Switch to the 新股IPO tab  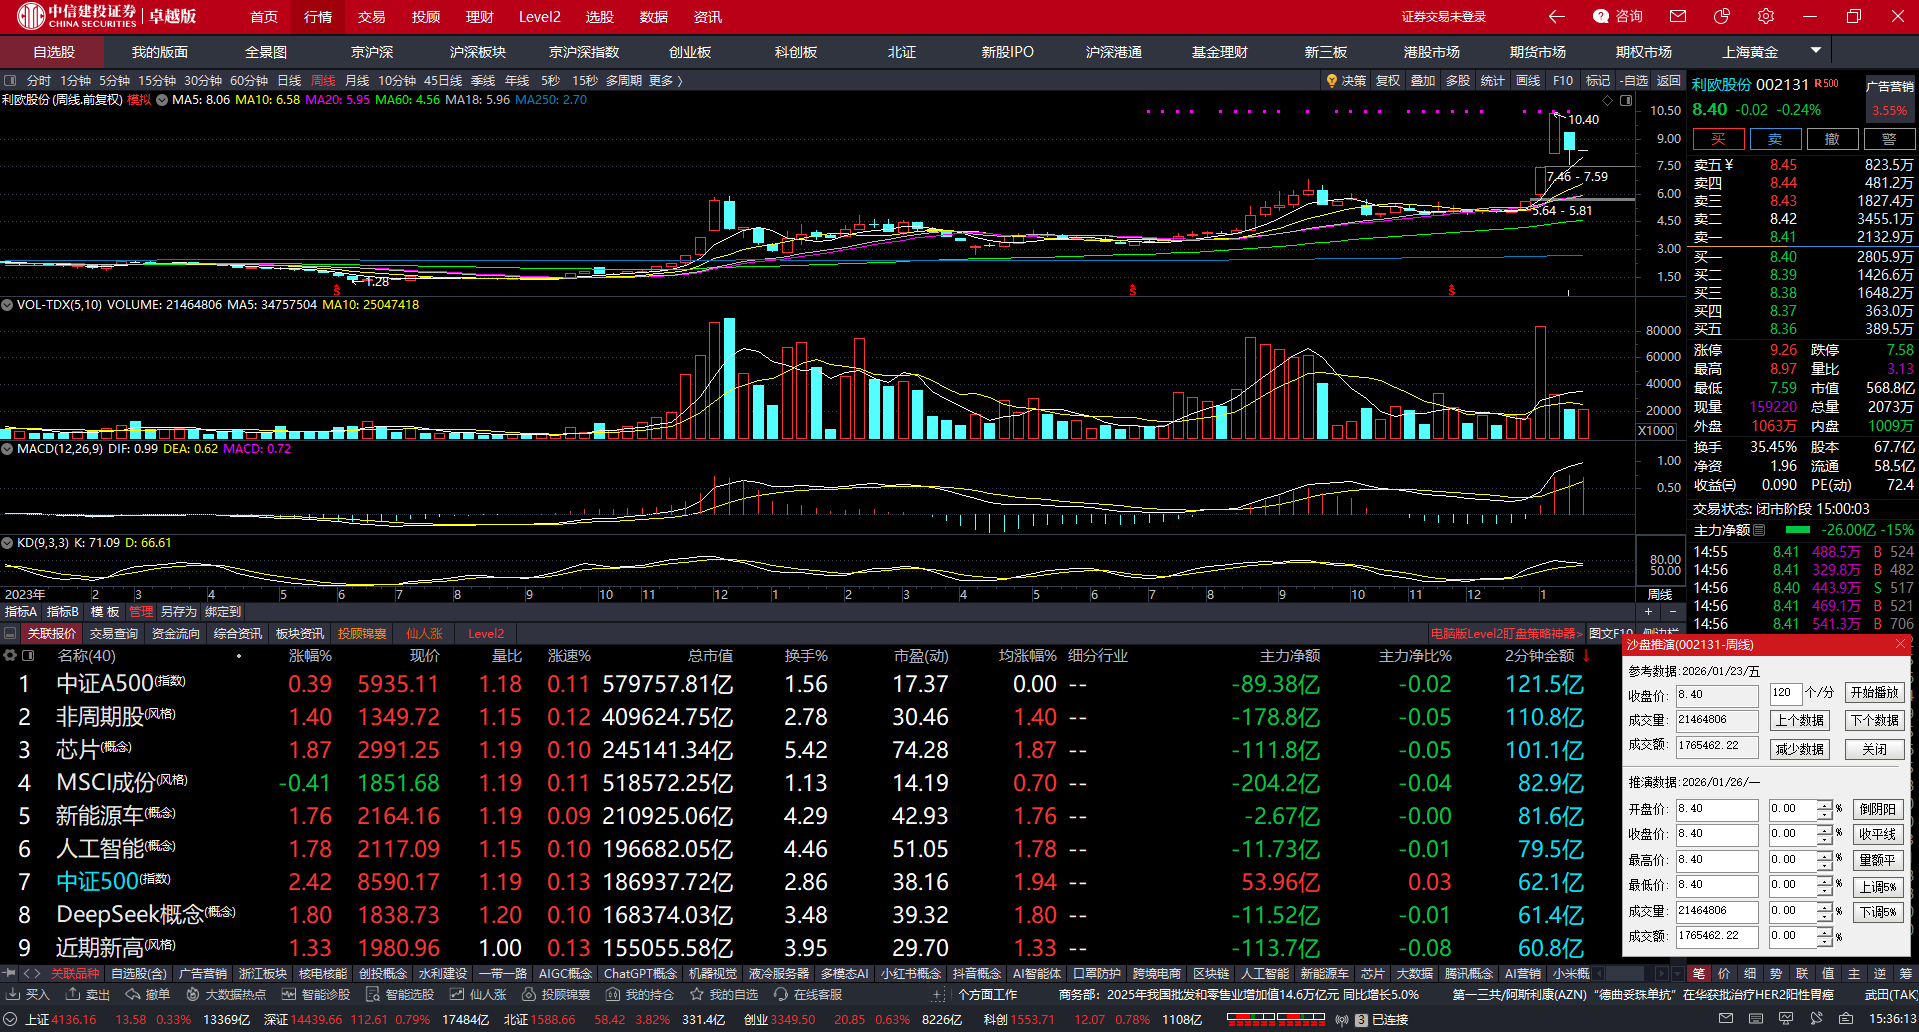[x=1008, y=52]
